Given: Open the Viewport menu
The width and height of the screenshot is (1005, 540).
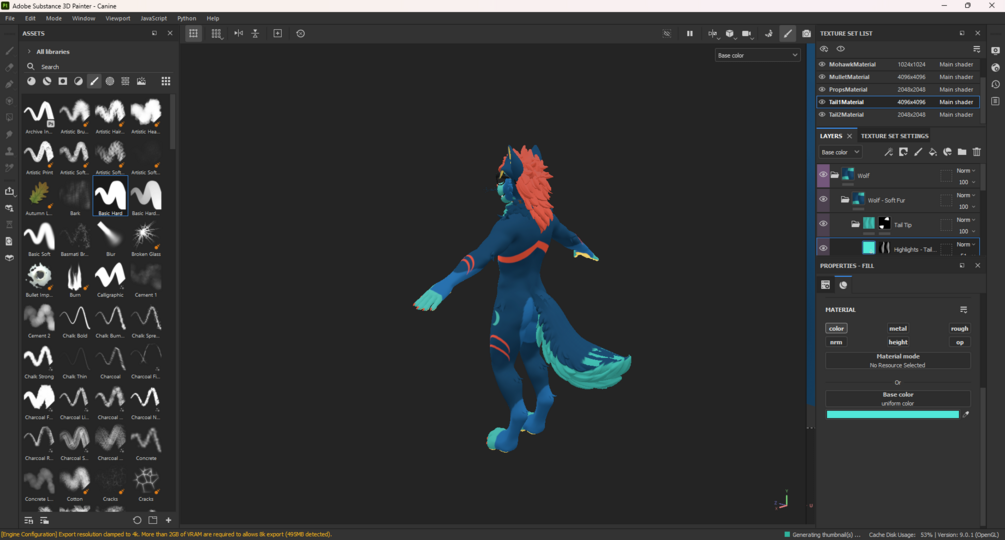Looking at the screenshot, I should click(117, 19).
